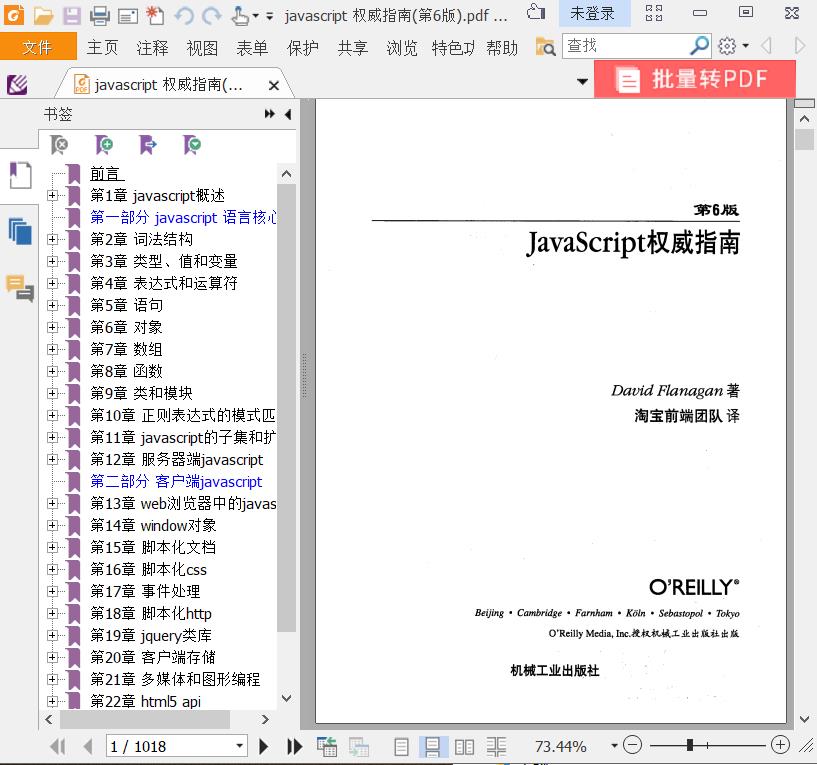Undo the last action
This screenshot has width=817, height=765.
(183, 16)
